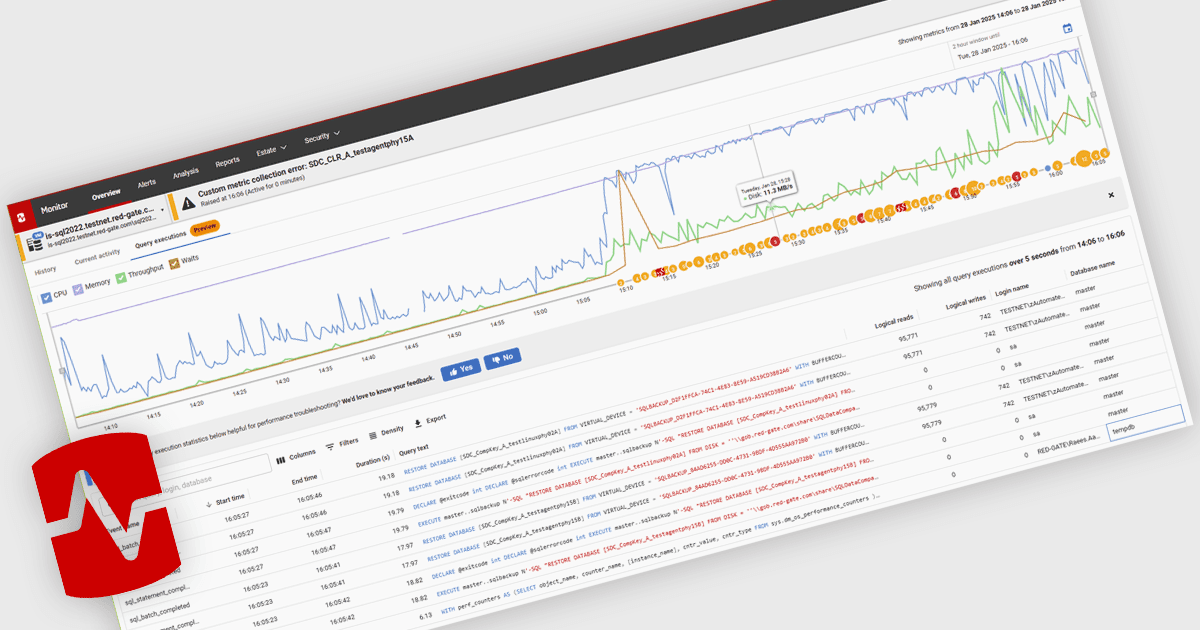Click the Redgate logo in navbar
1200x630 pixels.
click(20, 217)
